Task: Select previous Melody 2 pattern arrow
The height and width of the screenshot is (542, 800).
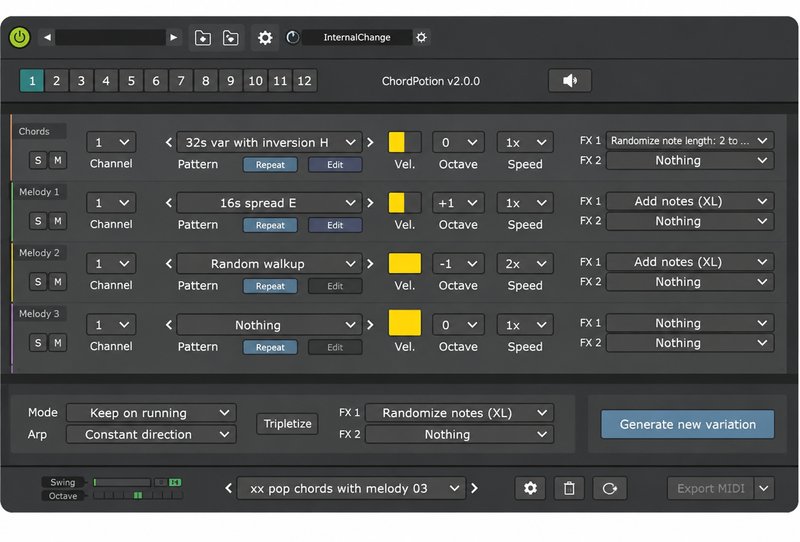Action: pos(169,264)
